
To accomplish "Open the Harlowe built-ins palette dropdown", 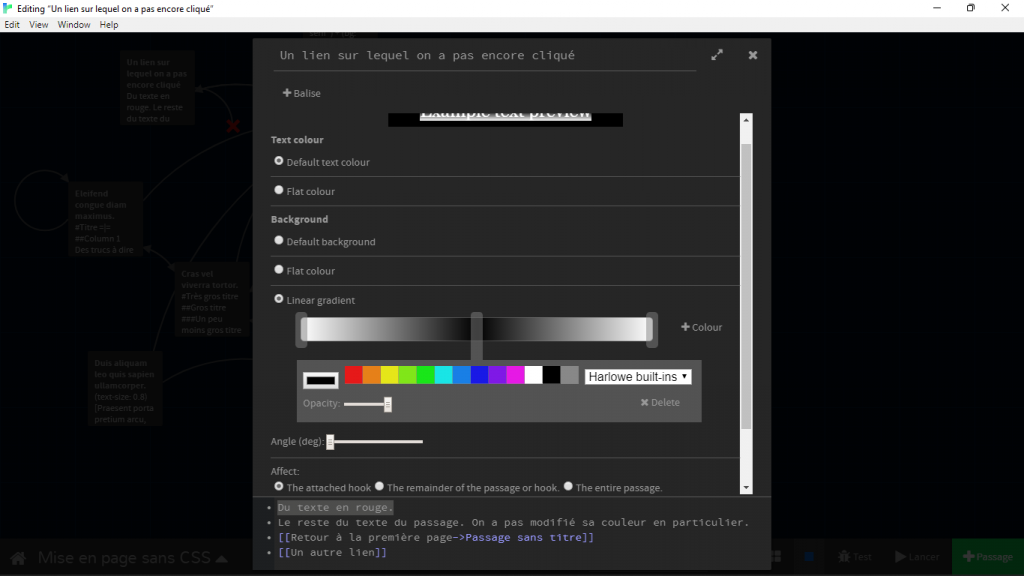I will tap(638, 377).
